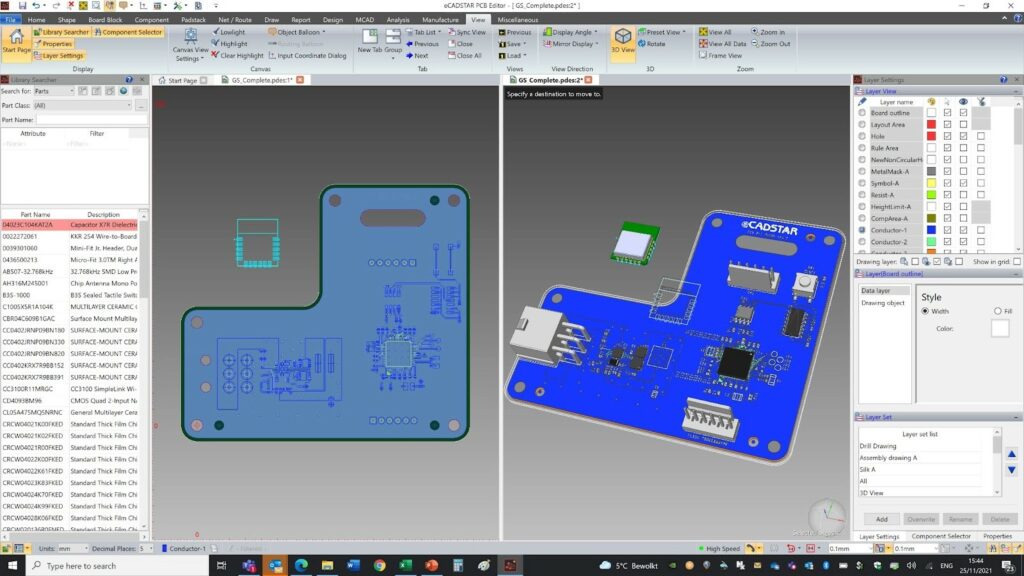Open Google Chrome from the taskbar

379,566
